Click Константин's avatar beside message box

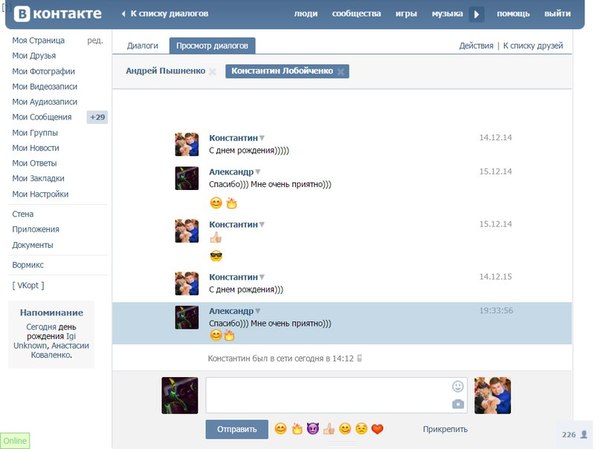point(493,395)
